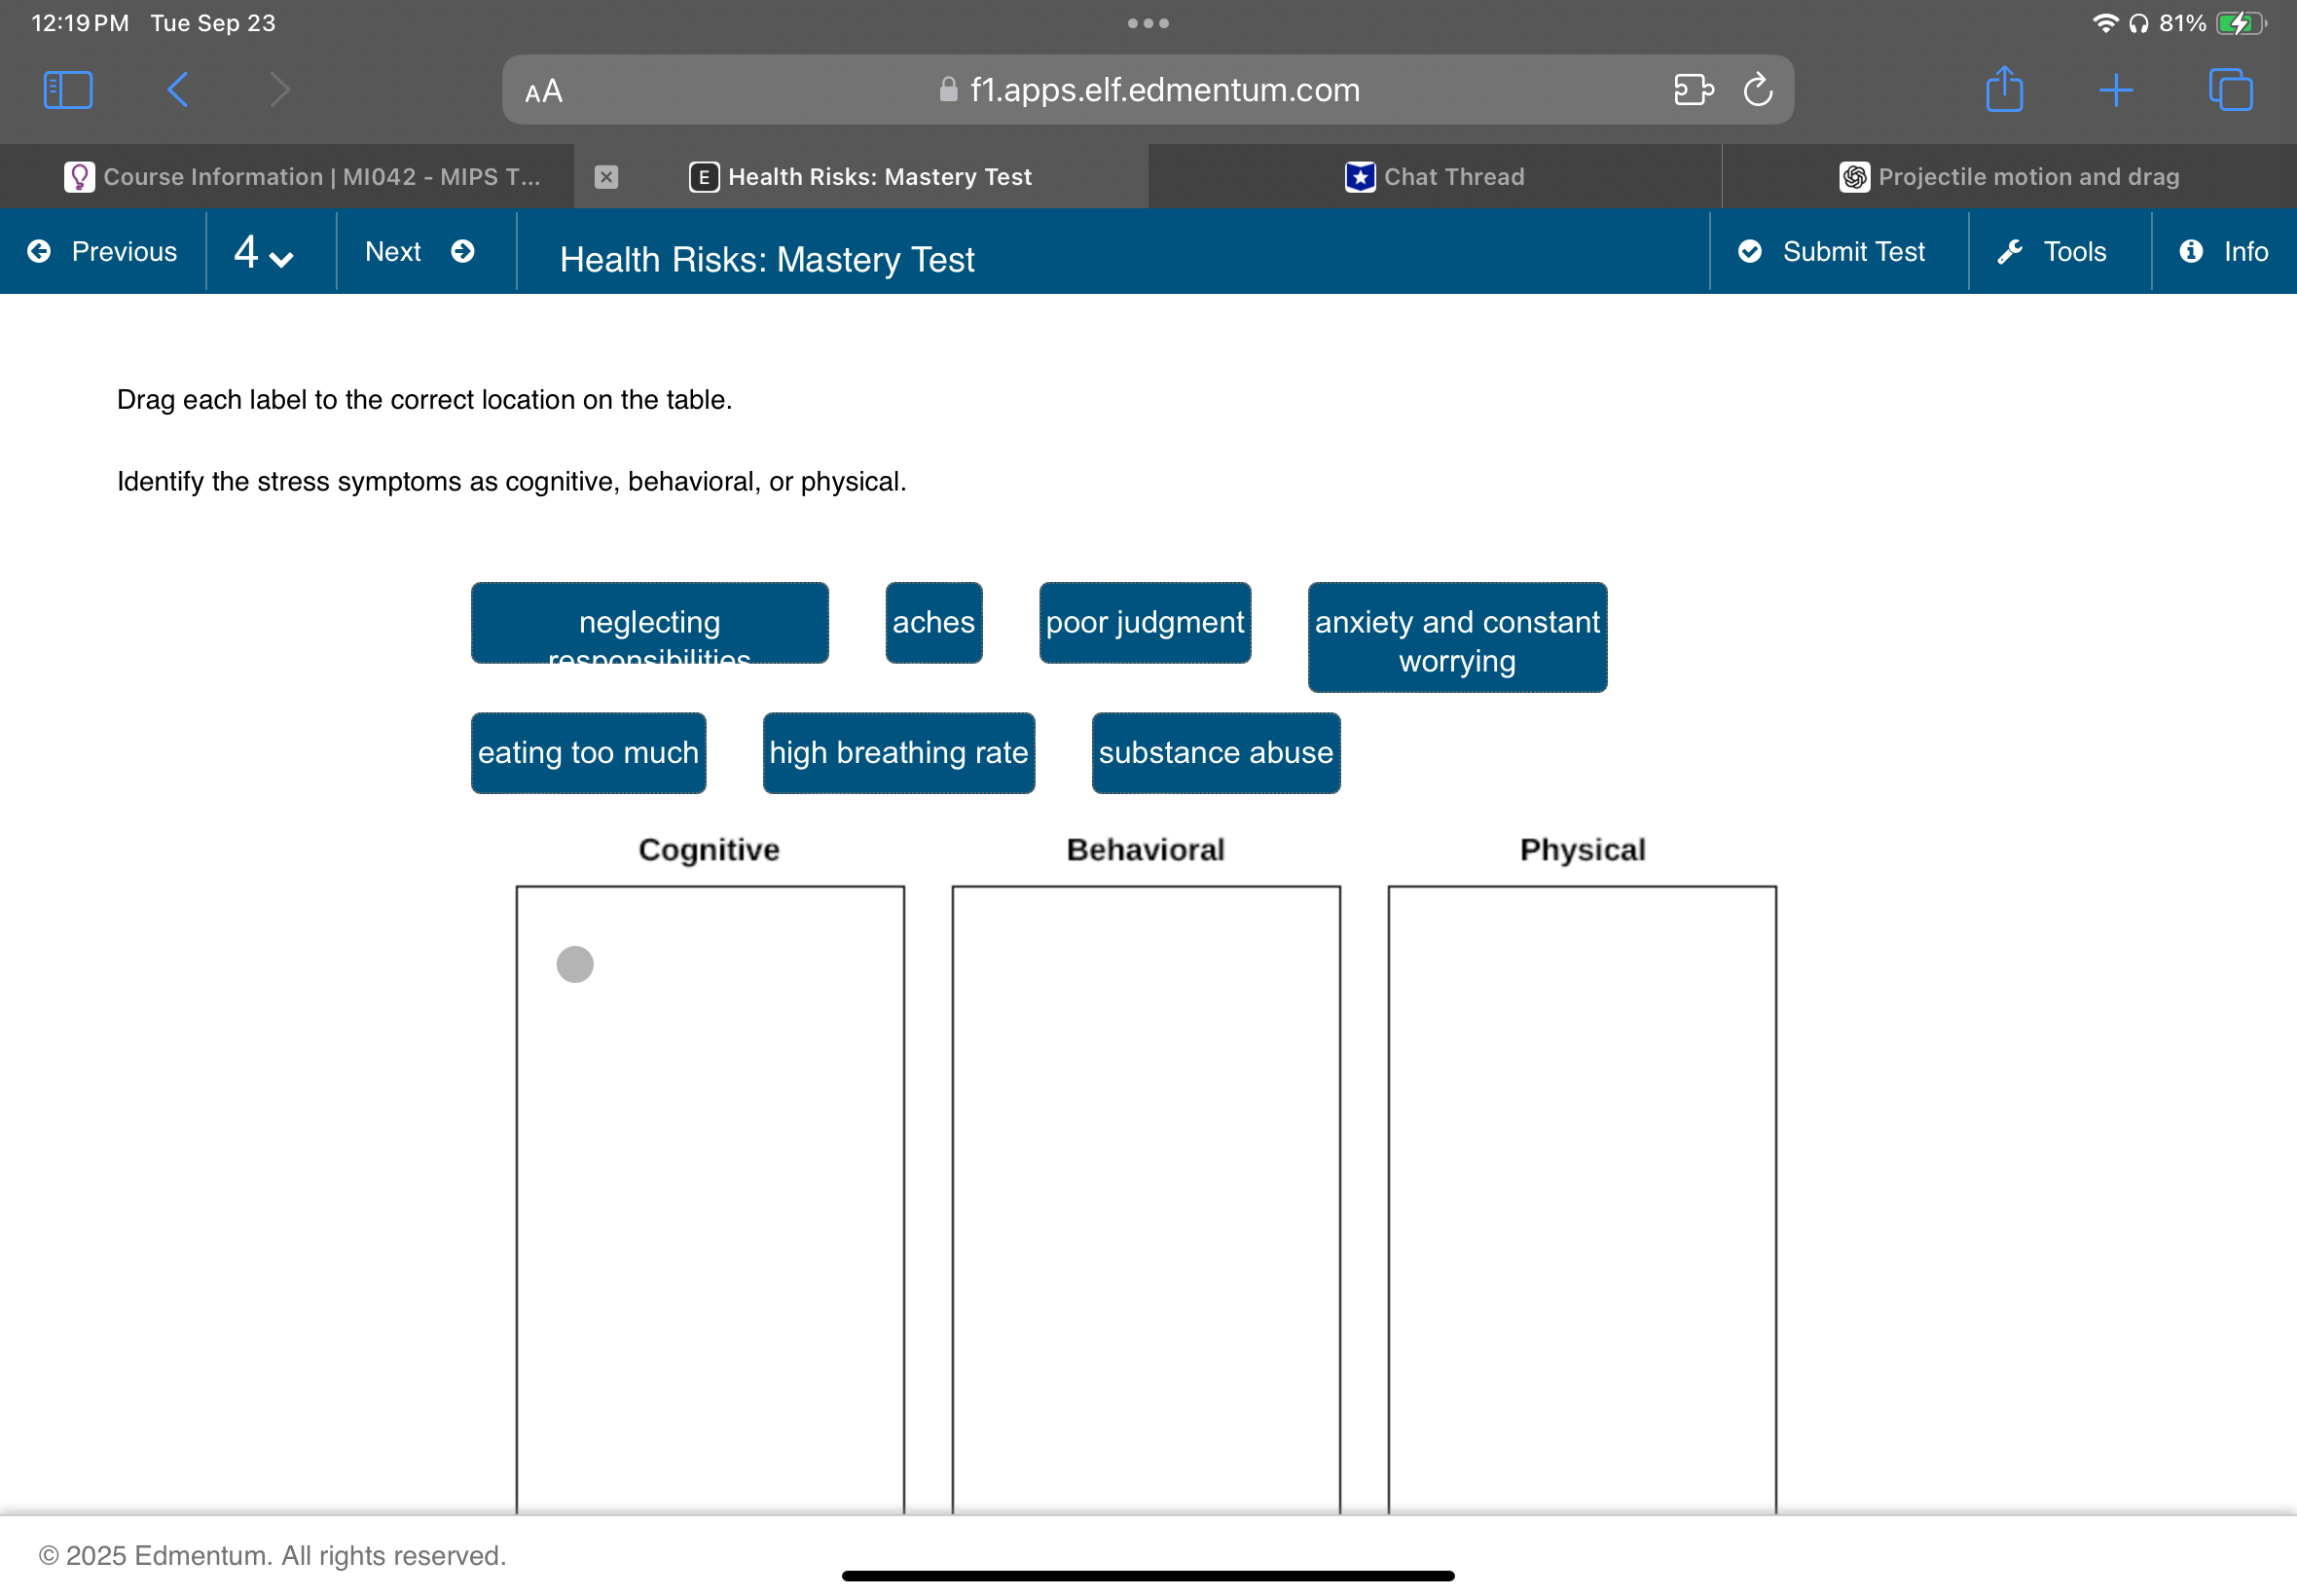The image size is (2297, 1596).
Task: Open a new tab with plus icon
Action: pyautogui.click(x=2115, y=90)
